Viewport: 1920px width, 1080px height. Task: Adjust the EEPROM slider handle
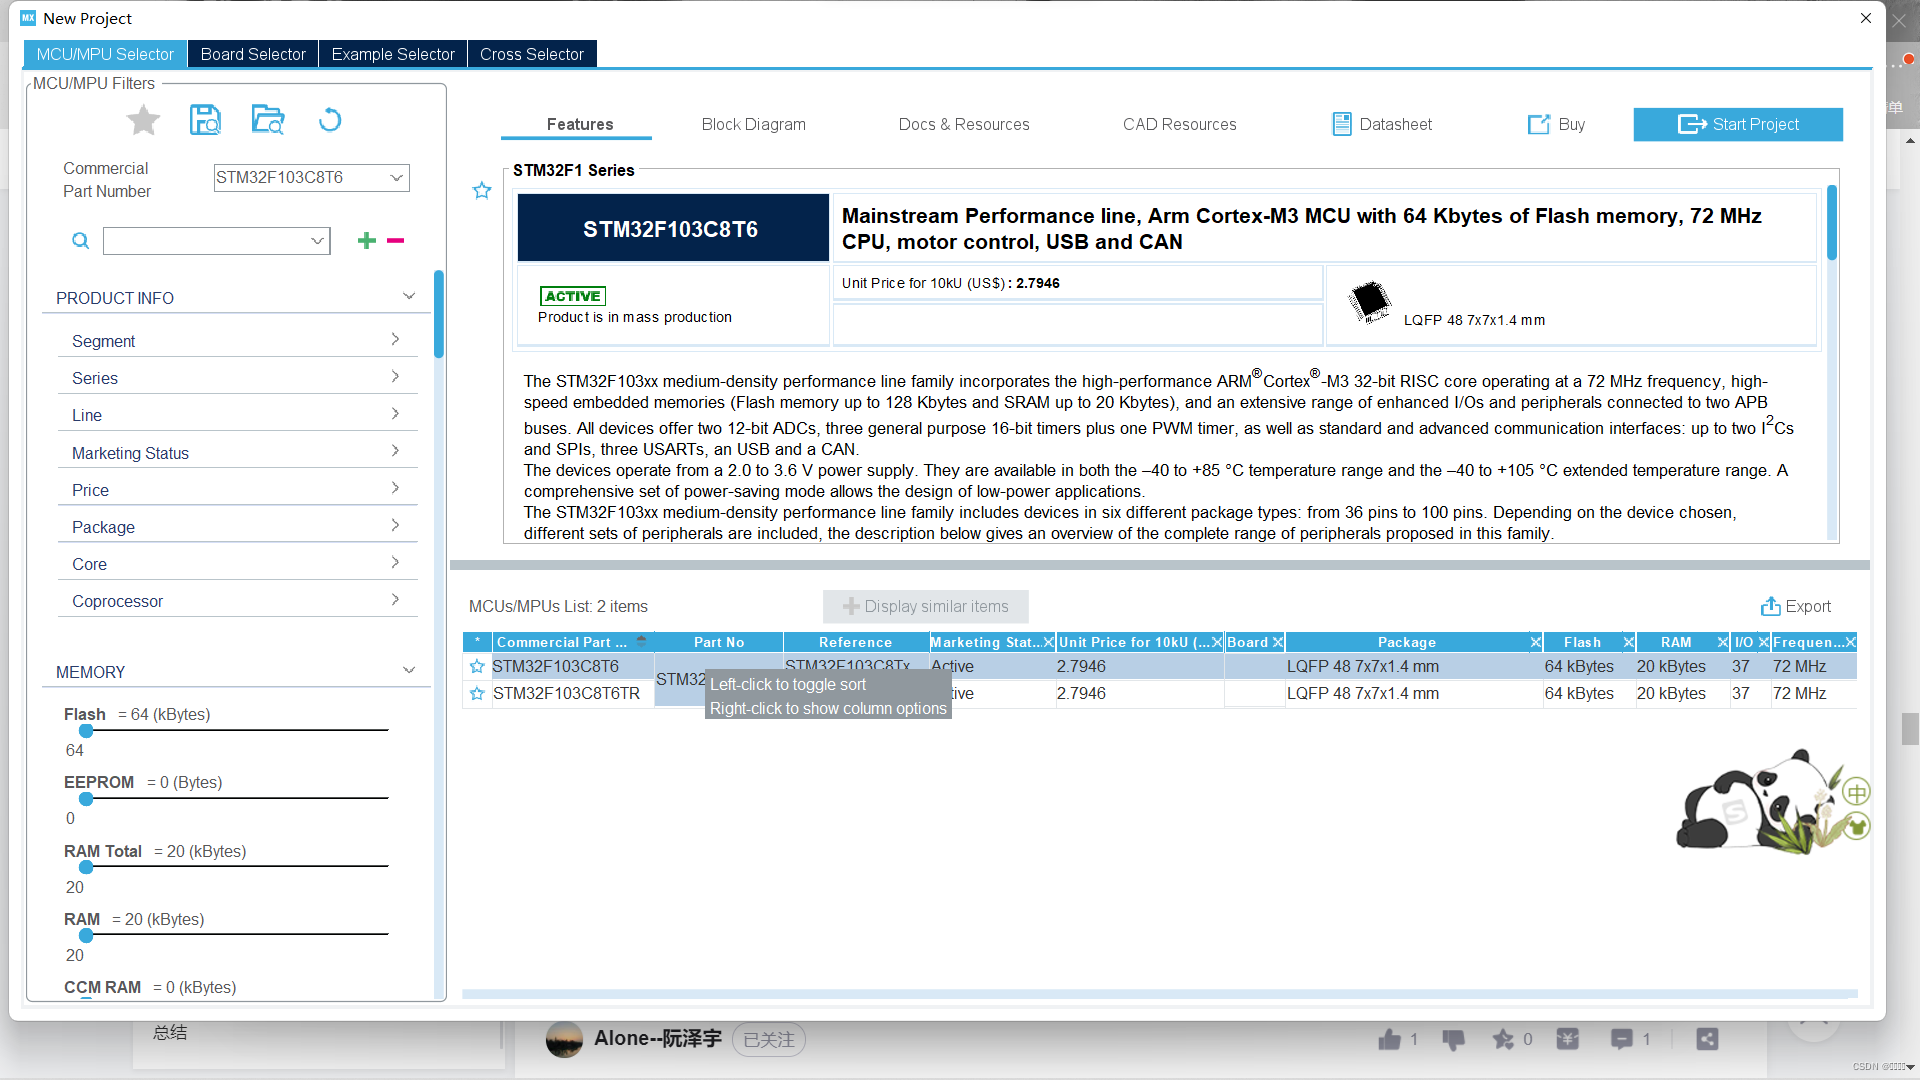click(86, 799)
